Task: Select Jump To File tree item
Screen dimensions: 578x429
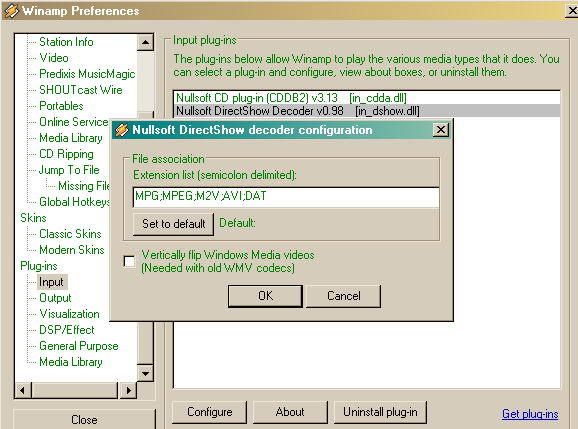Action: tap(69, 170)
